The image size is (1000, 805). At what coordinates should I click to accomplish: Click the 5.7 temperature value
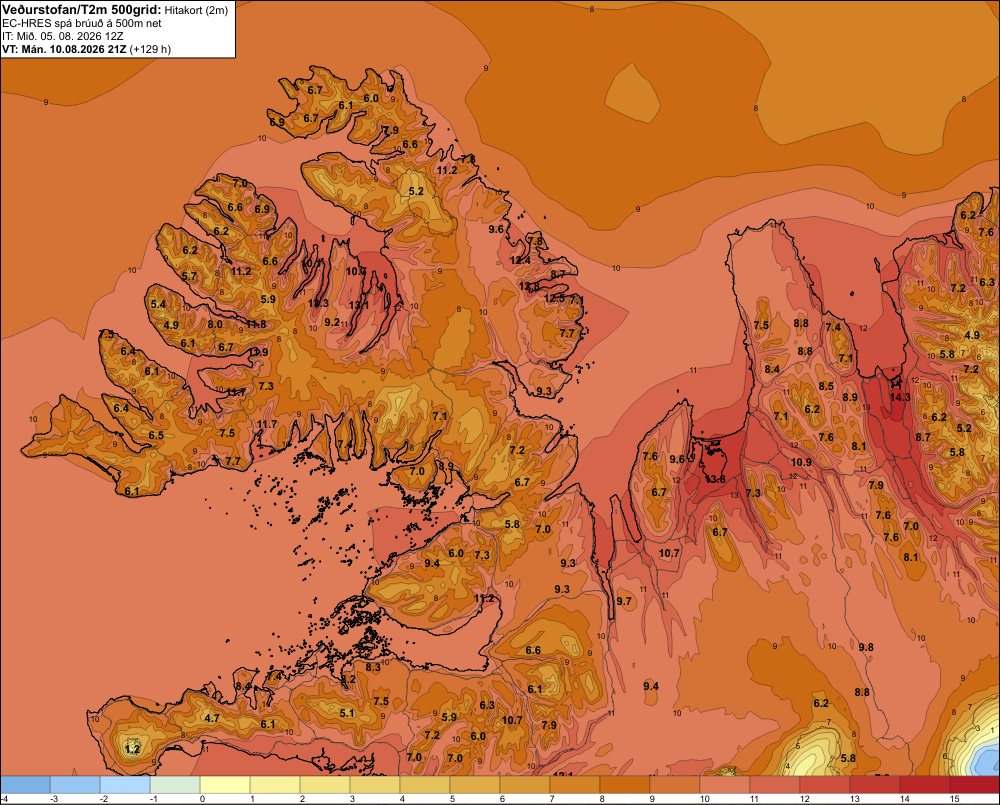(189, 276)
